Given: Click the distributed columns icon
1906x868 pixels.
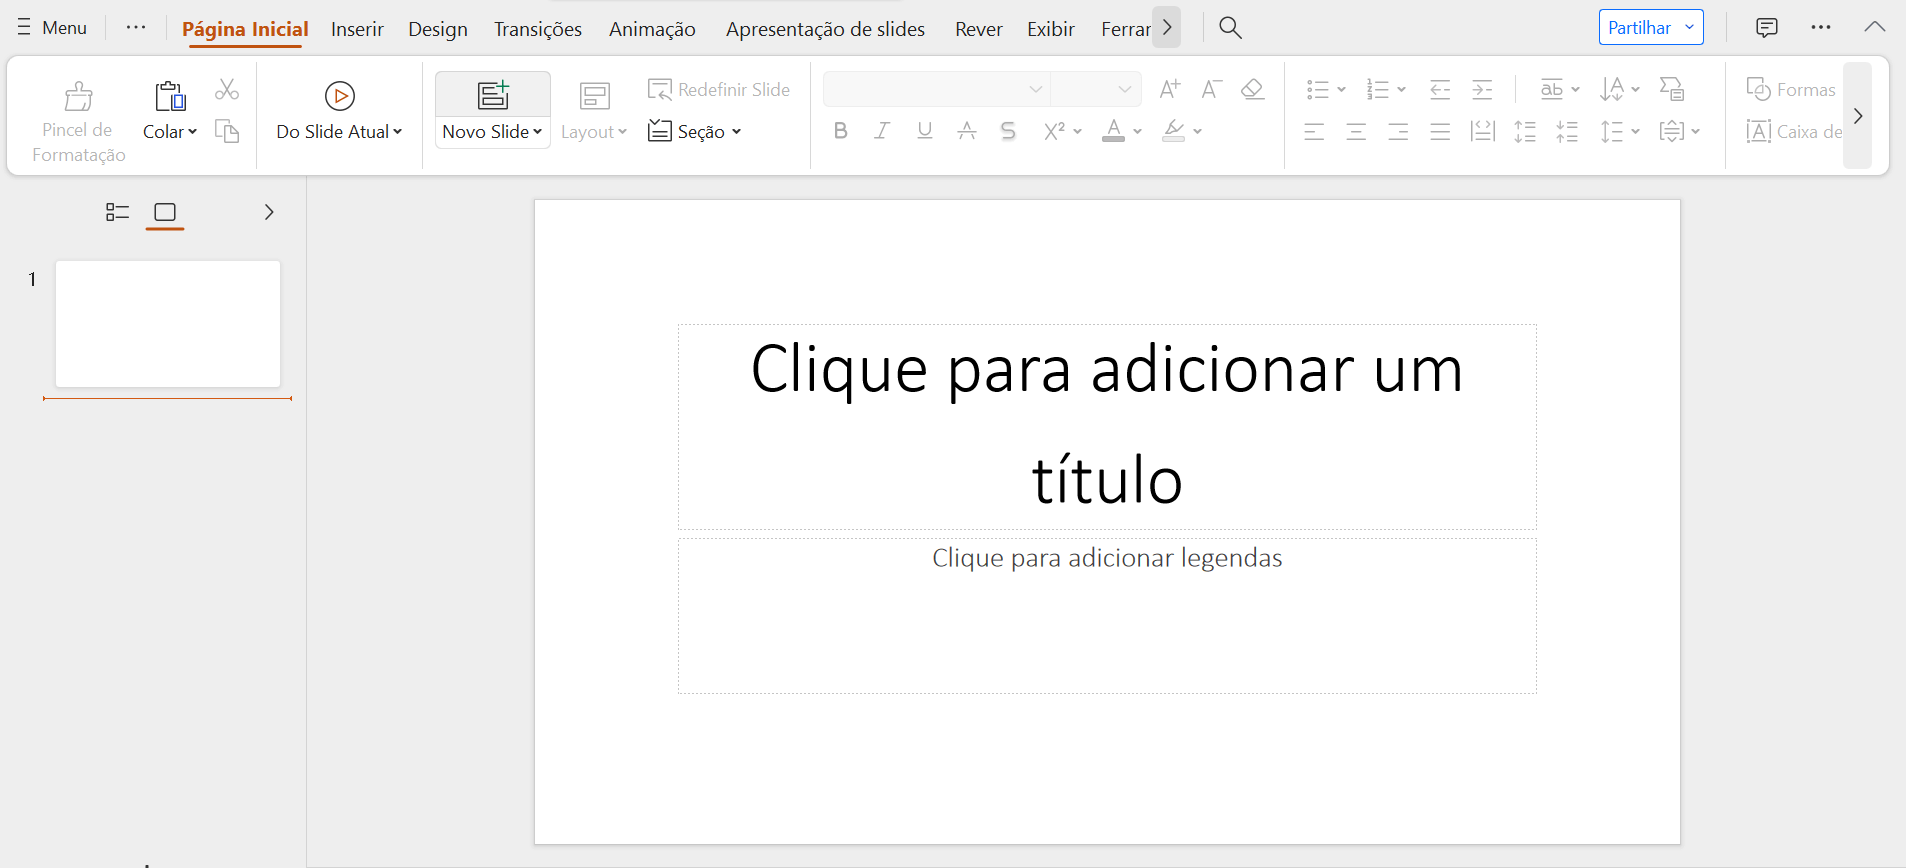Looking at the screenshot, I should [1482, 131].
